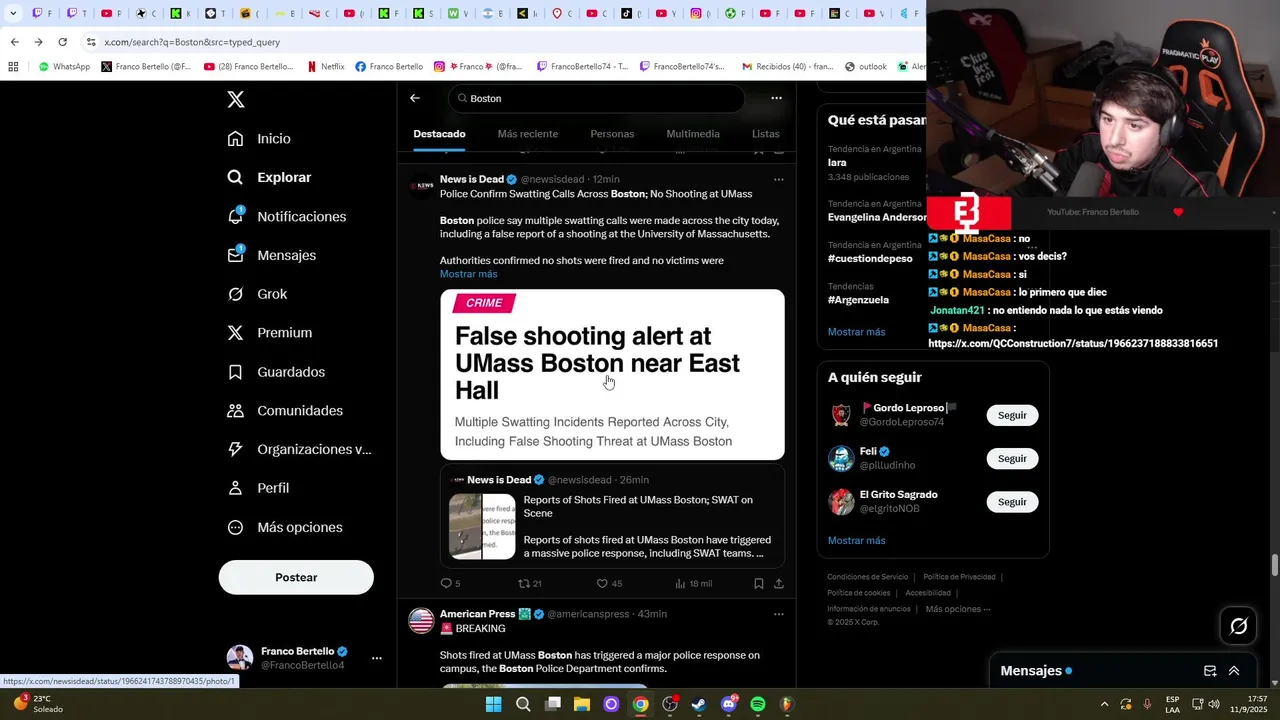Screen dimensions: 1280x720
Task: Open News is Dead tweet options menu
Action: tap(778, 180)
